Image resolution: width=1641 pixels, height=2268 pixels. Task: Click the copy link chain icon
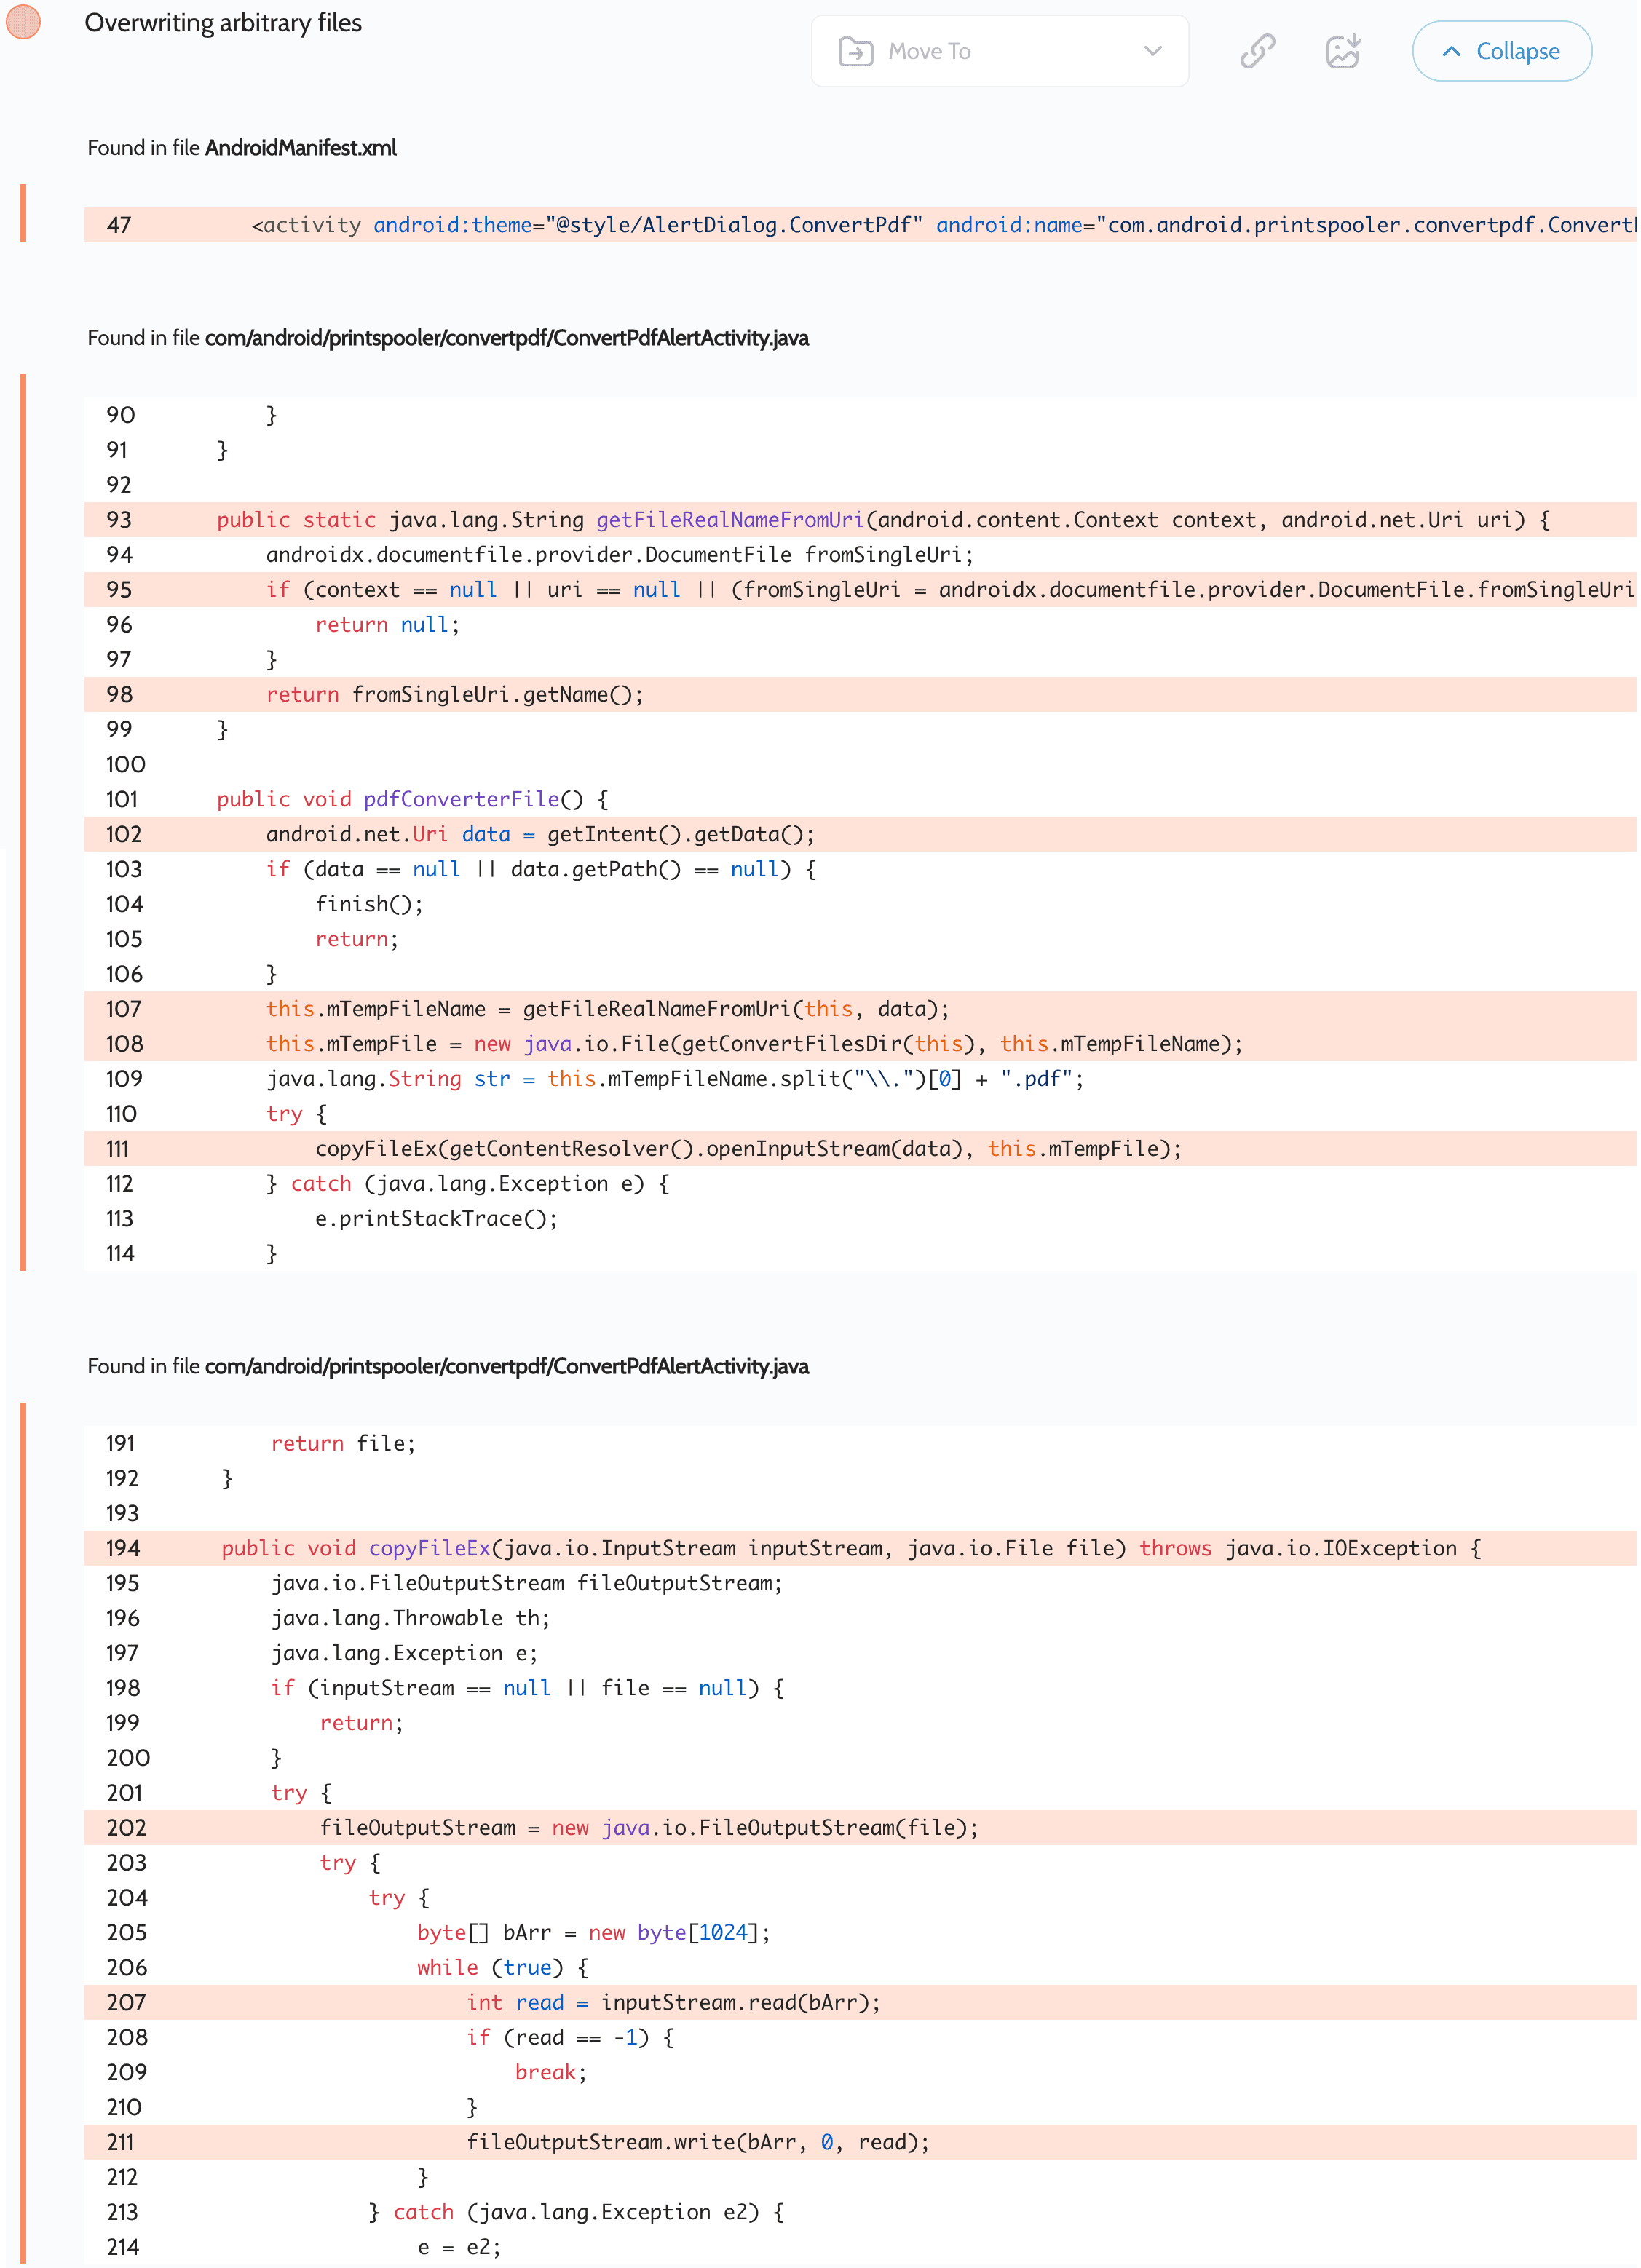pyautogui.click(x=1257, y=51)
